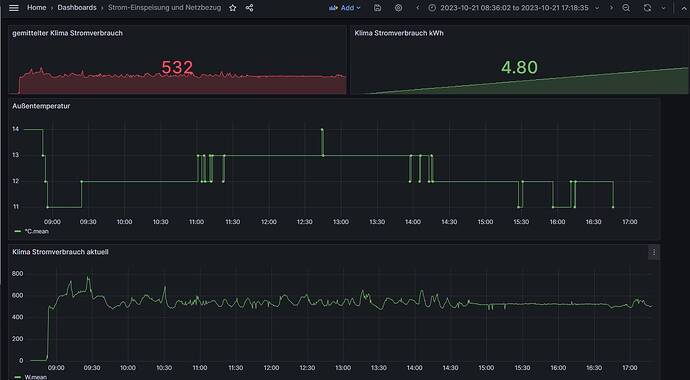Click the clock icon in time picker
The height and width of the screenshot is (380, 690).
pyautogui.click(x=432, y=8)
